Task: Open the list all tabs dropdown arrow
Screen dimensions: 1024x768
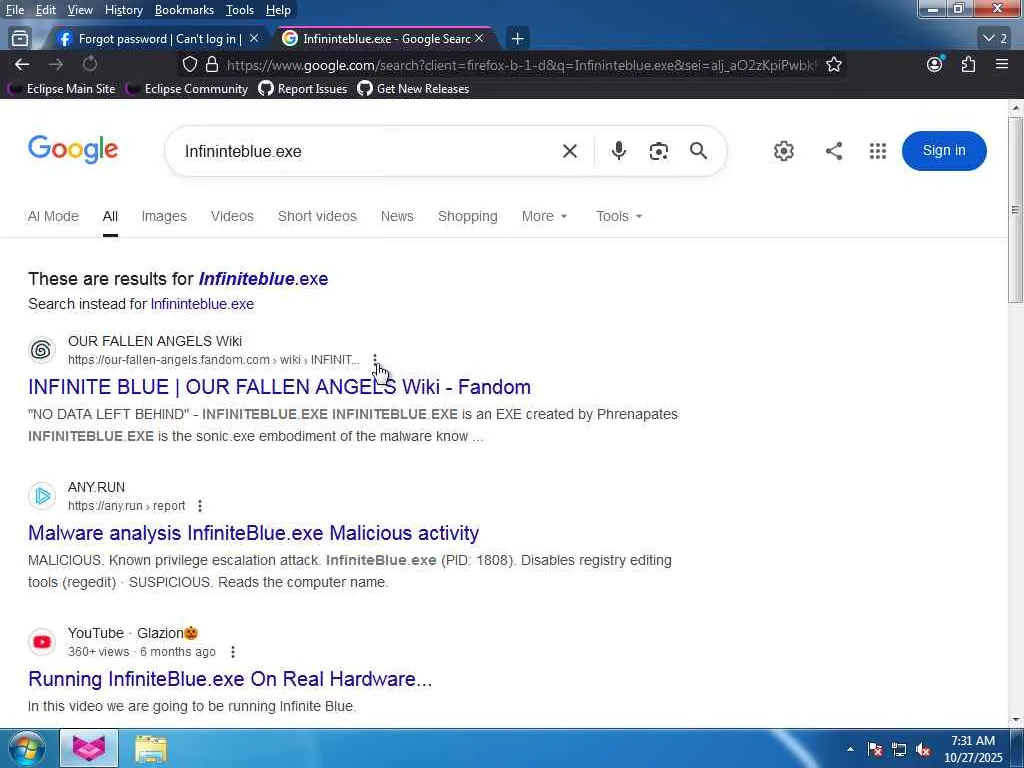Action: [x=996, y=39]
